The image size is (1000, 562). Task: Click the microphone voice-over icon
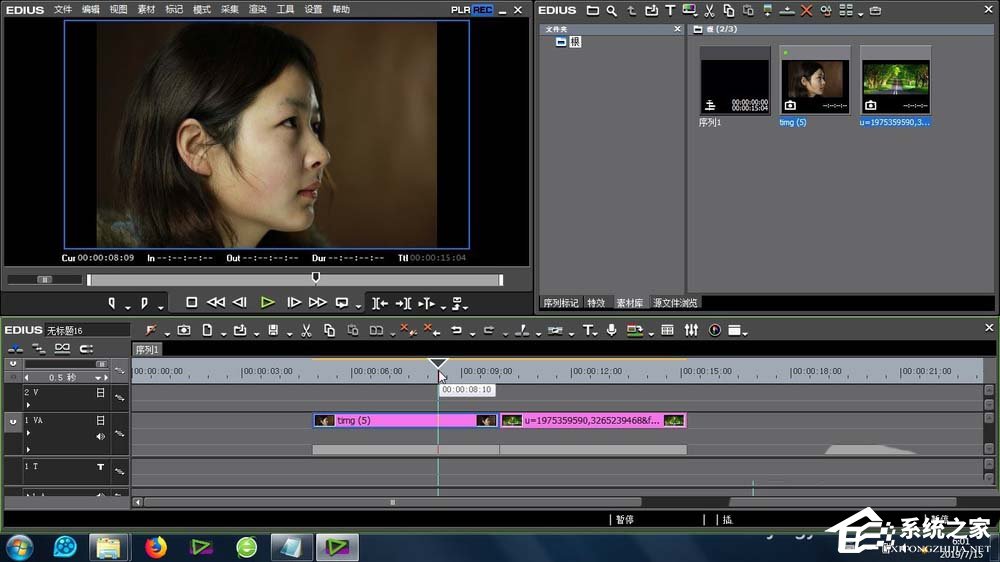(612, 330)
